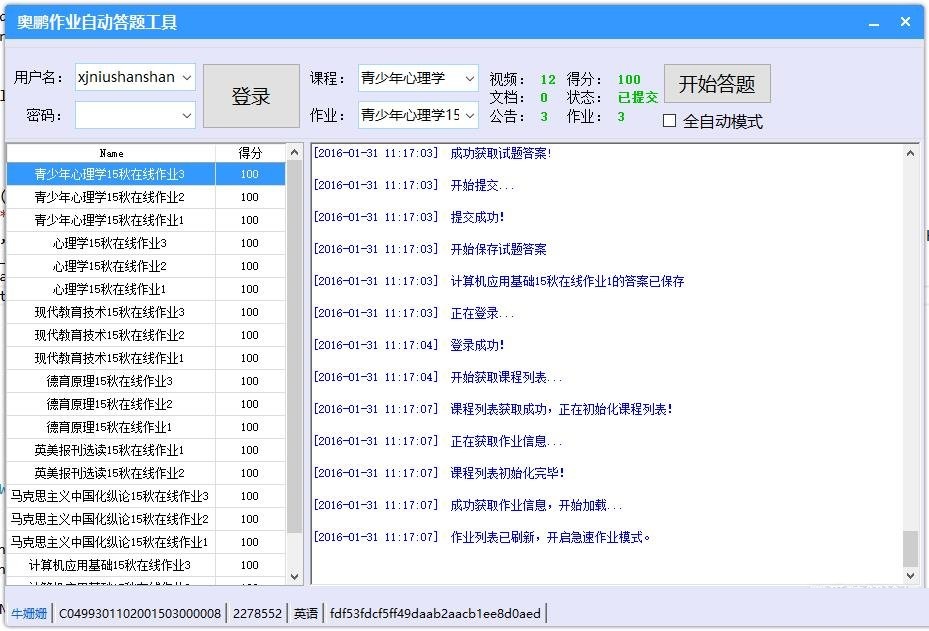This screenshot has width=929, height=631.
Task: Select 马克思主义中国化纵论15秋在线作业3
Action: 110,496
